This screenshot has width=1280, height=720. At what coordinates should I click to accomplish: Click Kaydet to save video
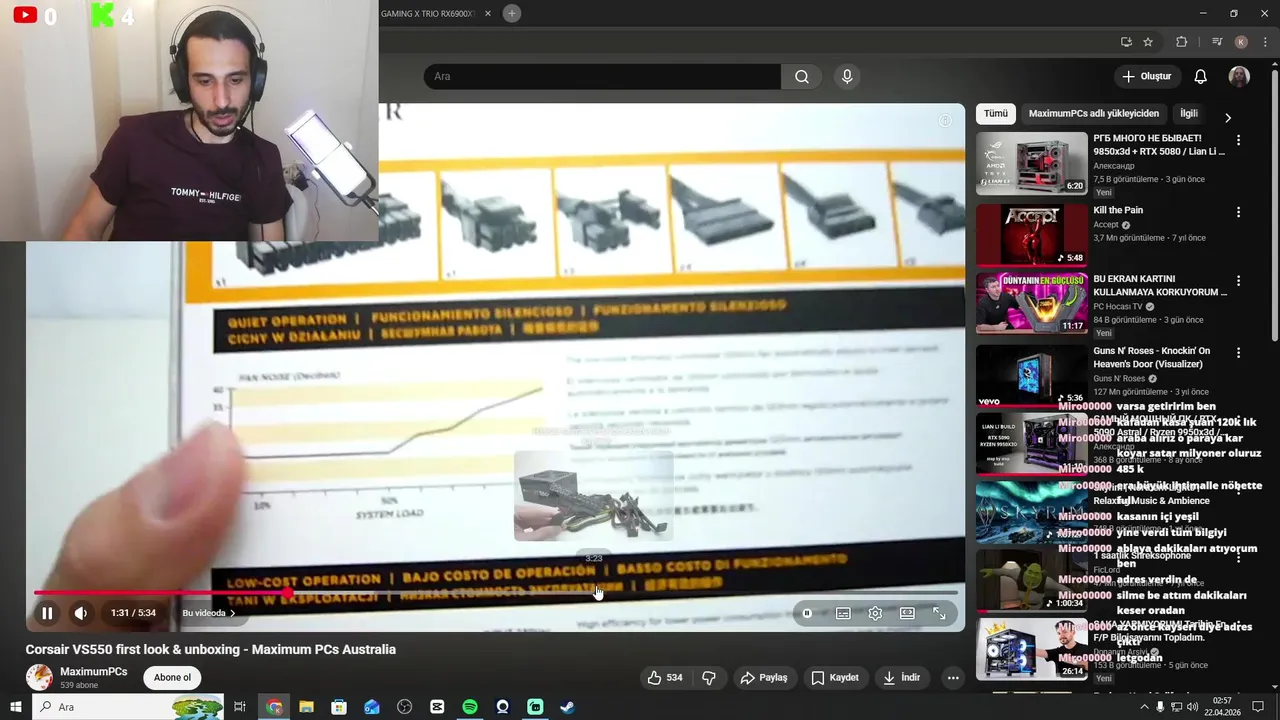click(835, 678)
